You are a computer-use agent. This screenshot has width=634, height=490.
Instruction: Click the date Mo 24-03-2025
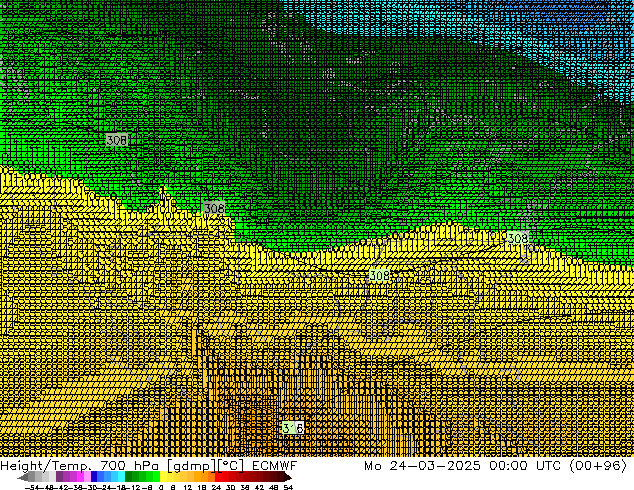pyautogui.click(x=422, y=466)
